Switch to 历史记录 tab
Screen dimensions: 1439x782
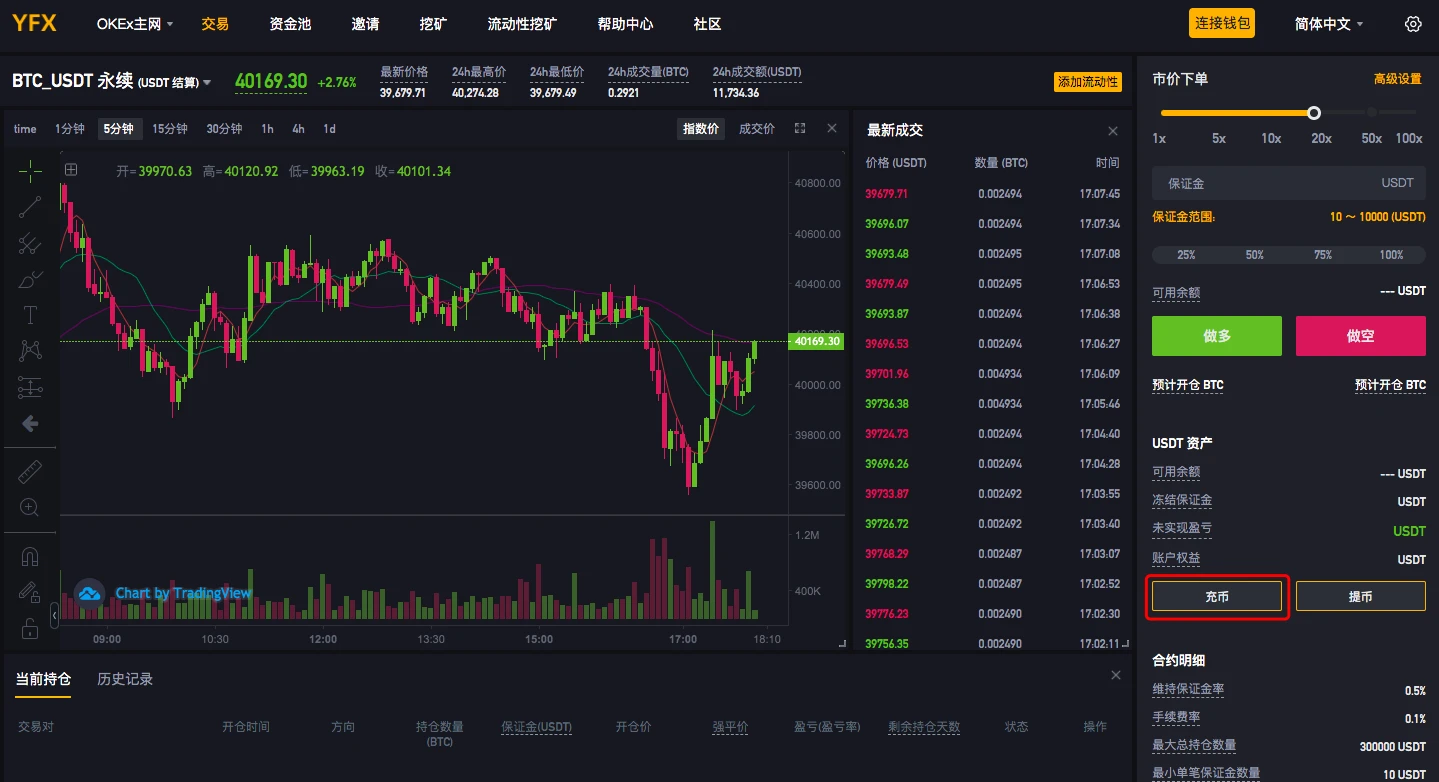pos(125,679)
